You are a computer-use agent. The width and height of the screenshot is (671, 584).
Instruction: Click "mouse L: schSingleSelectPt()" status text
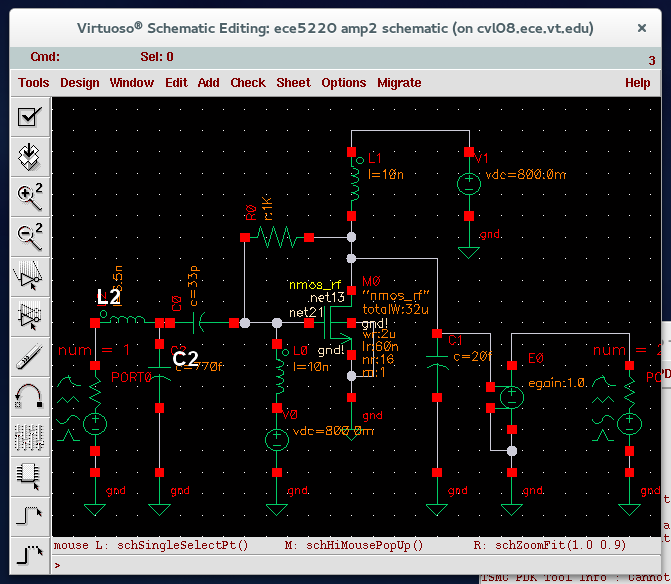pos(151,545)
